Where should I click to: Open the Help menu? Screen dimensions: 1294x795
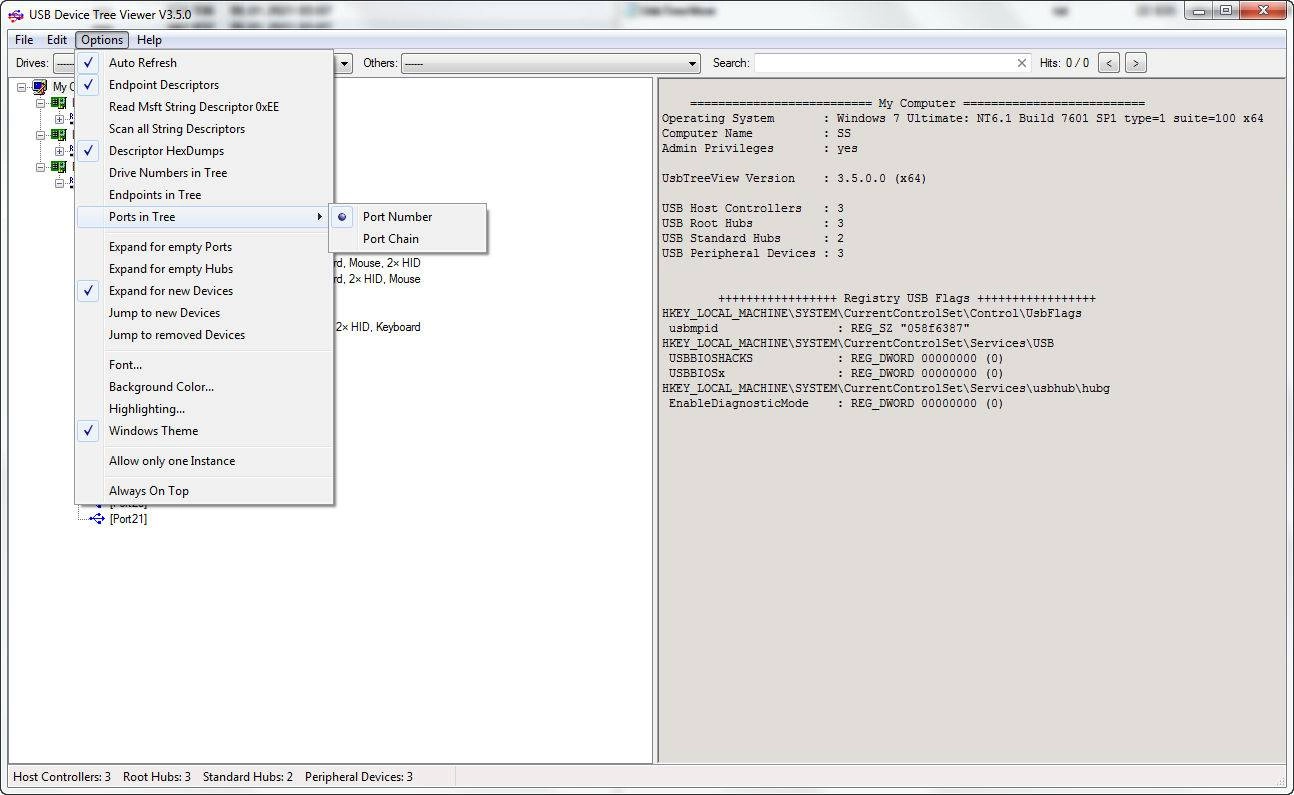tap(149, 40)
